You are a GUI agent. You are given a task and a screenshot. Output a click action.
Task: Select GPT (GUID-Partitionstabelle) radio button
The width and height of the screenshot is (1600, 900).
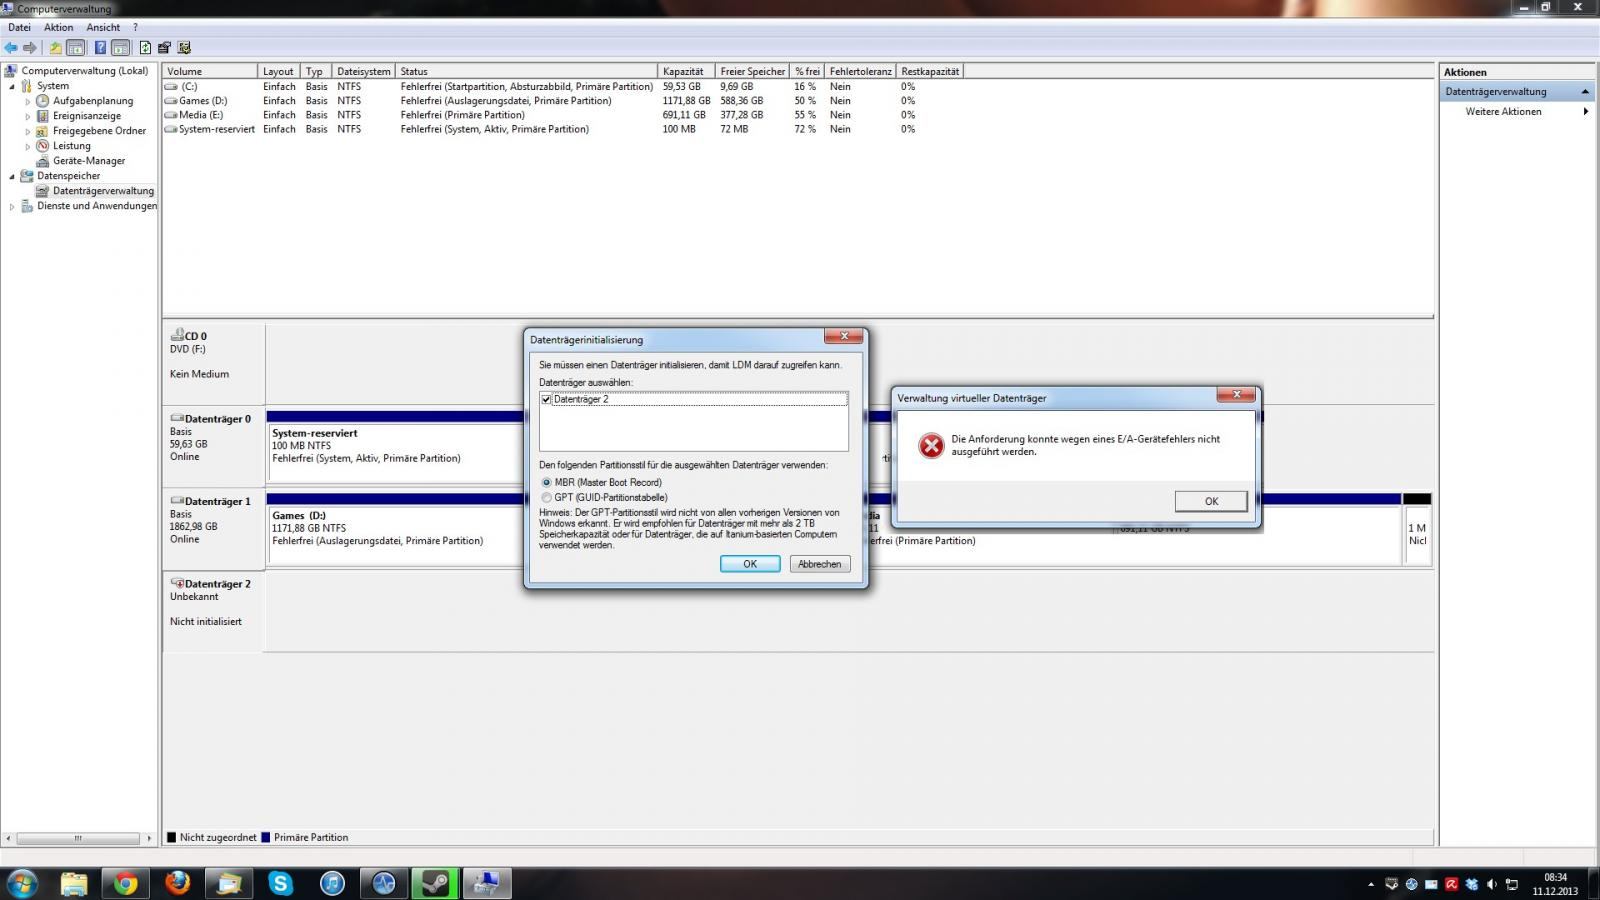pyautogui.click(x=546, y=497)
